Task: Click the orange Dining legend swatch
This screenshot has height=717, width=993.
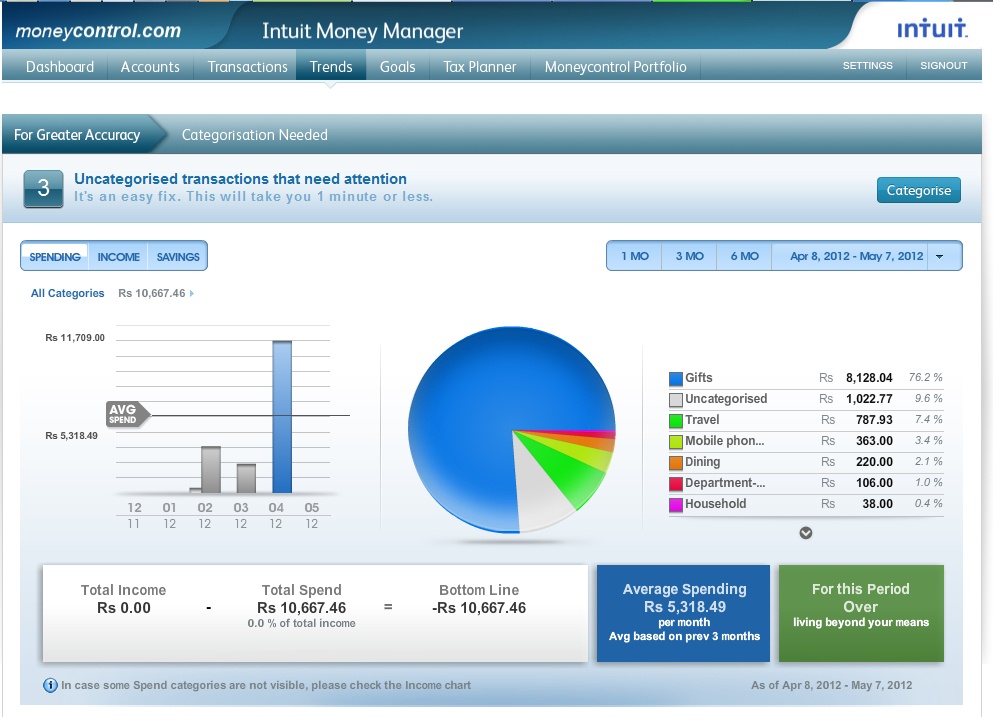Action: click(676, 463)
